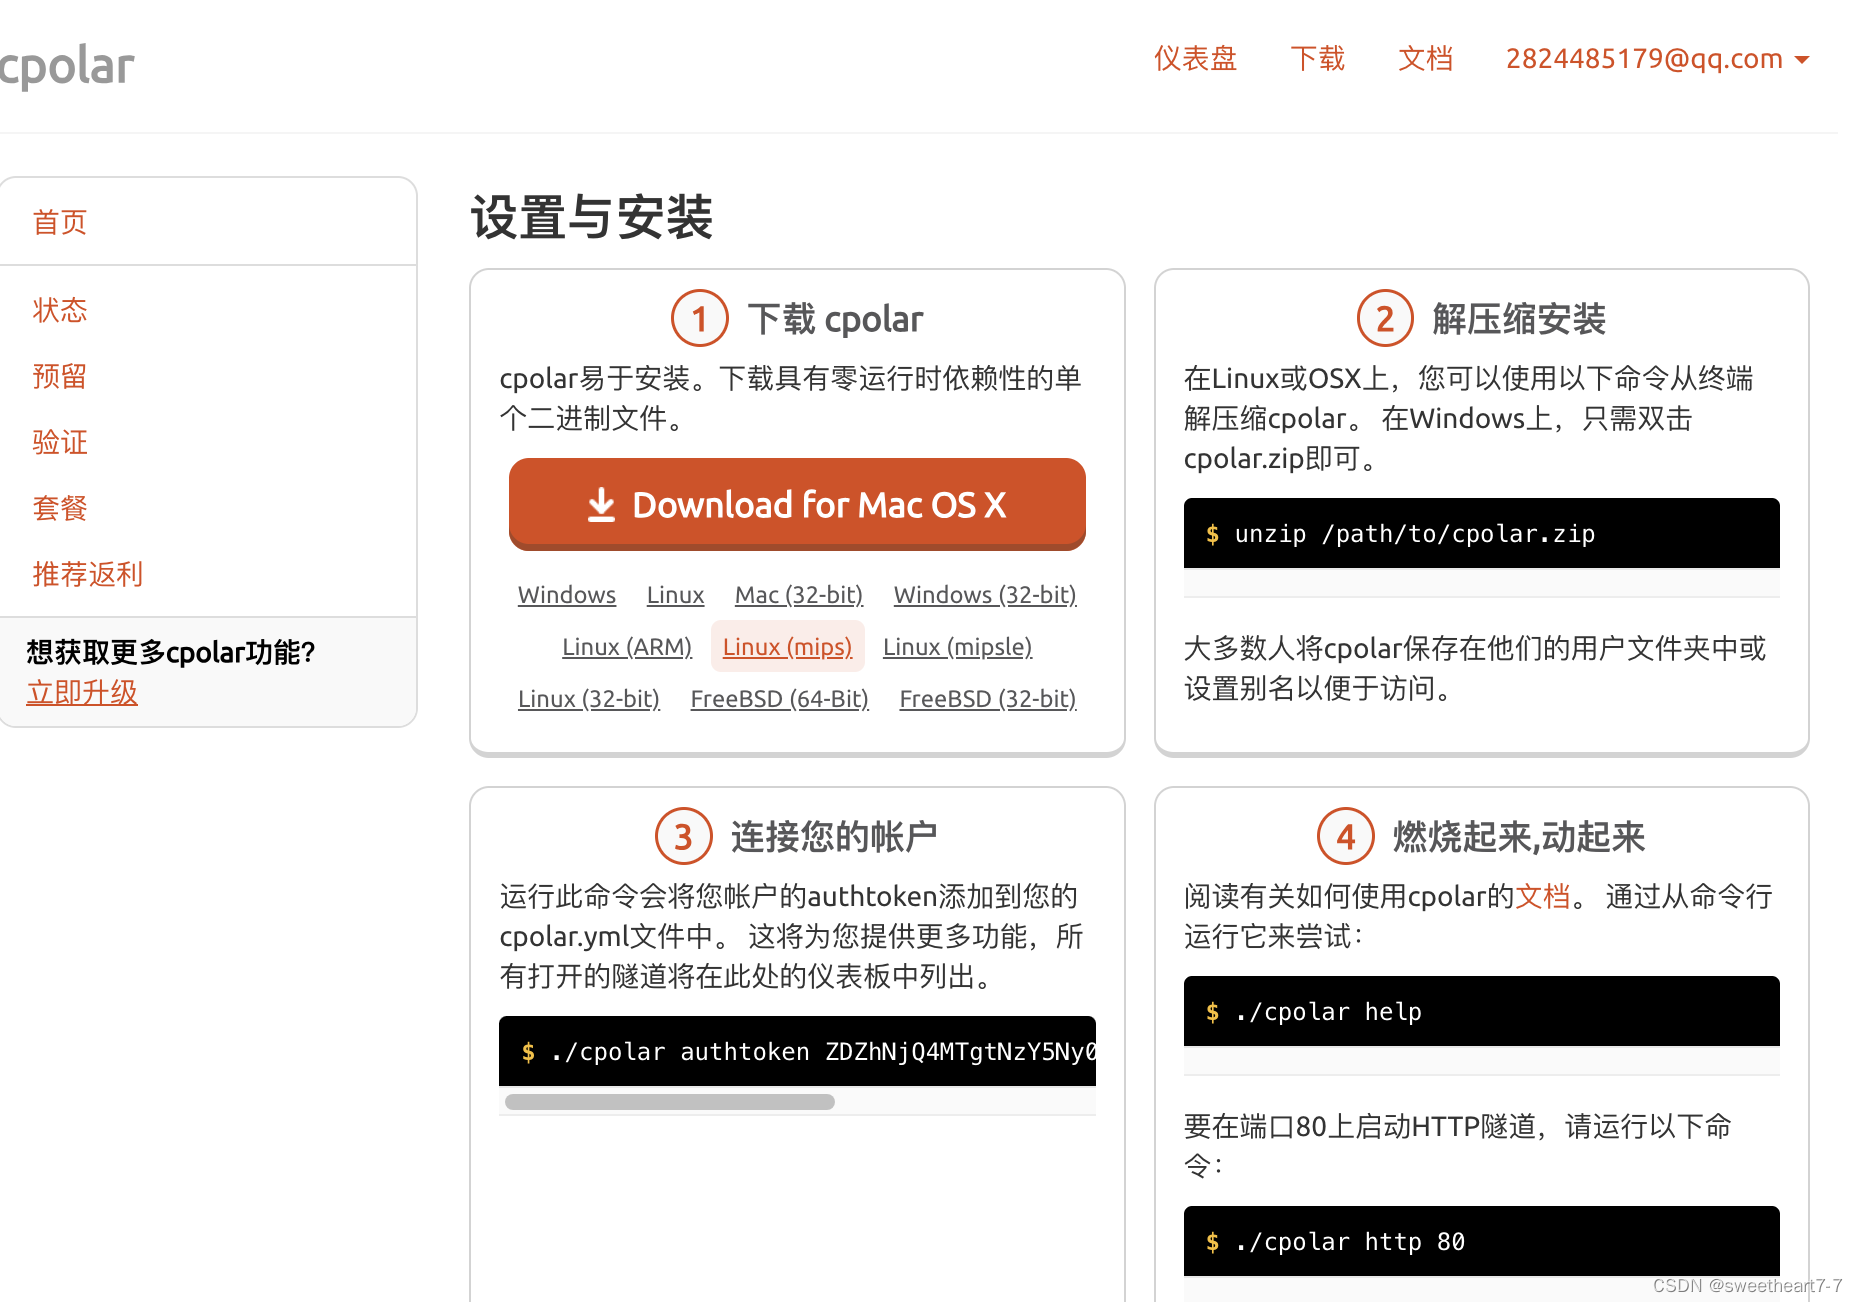Select the Linux download link
1858x1302 pixels.
(x=675, y=595)
